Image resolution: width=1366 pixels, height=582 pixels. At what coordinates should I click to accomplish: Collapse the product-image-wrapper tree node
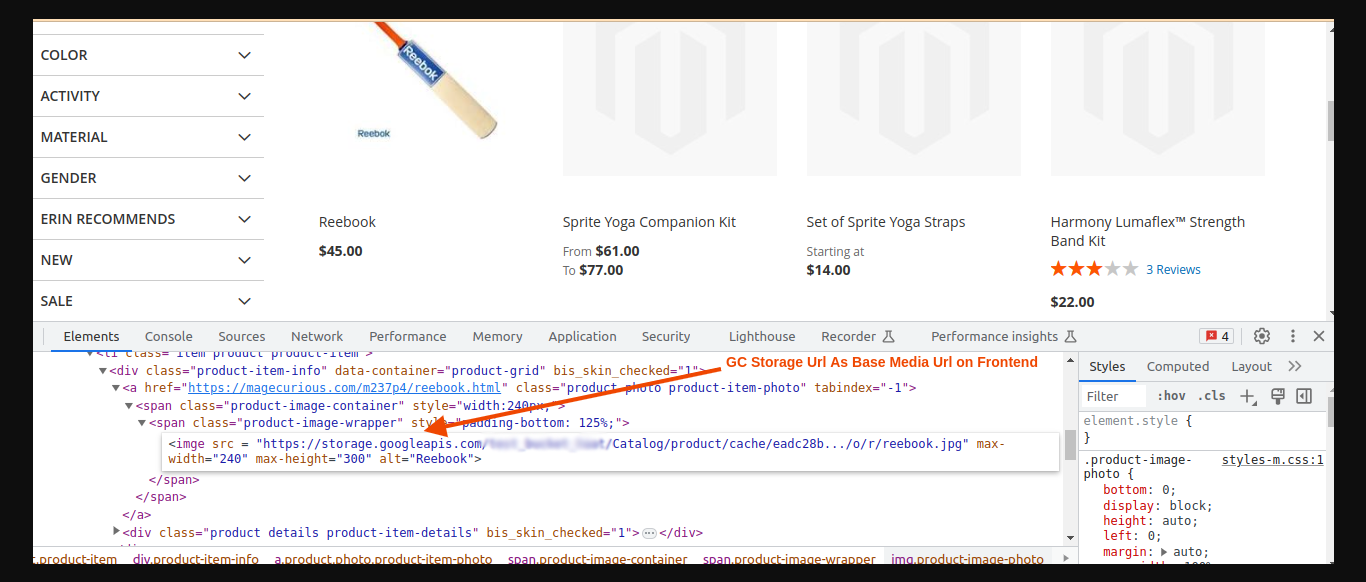click(x=143, y=422)
